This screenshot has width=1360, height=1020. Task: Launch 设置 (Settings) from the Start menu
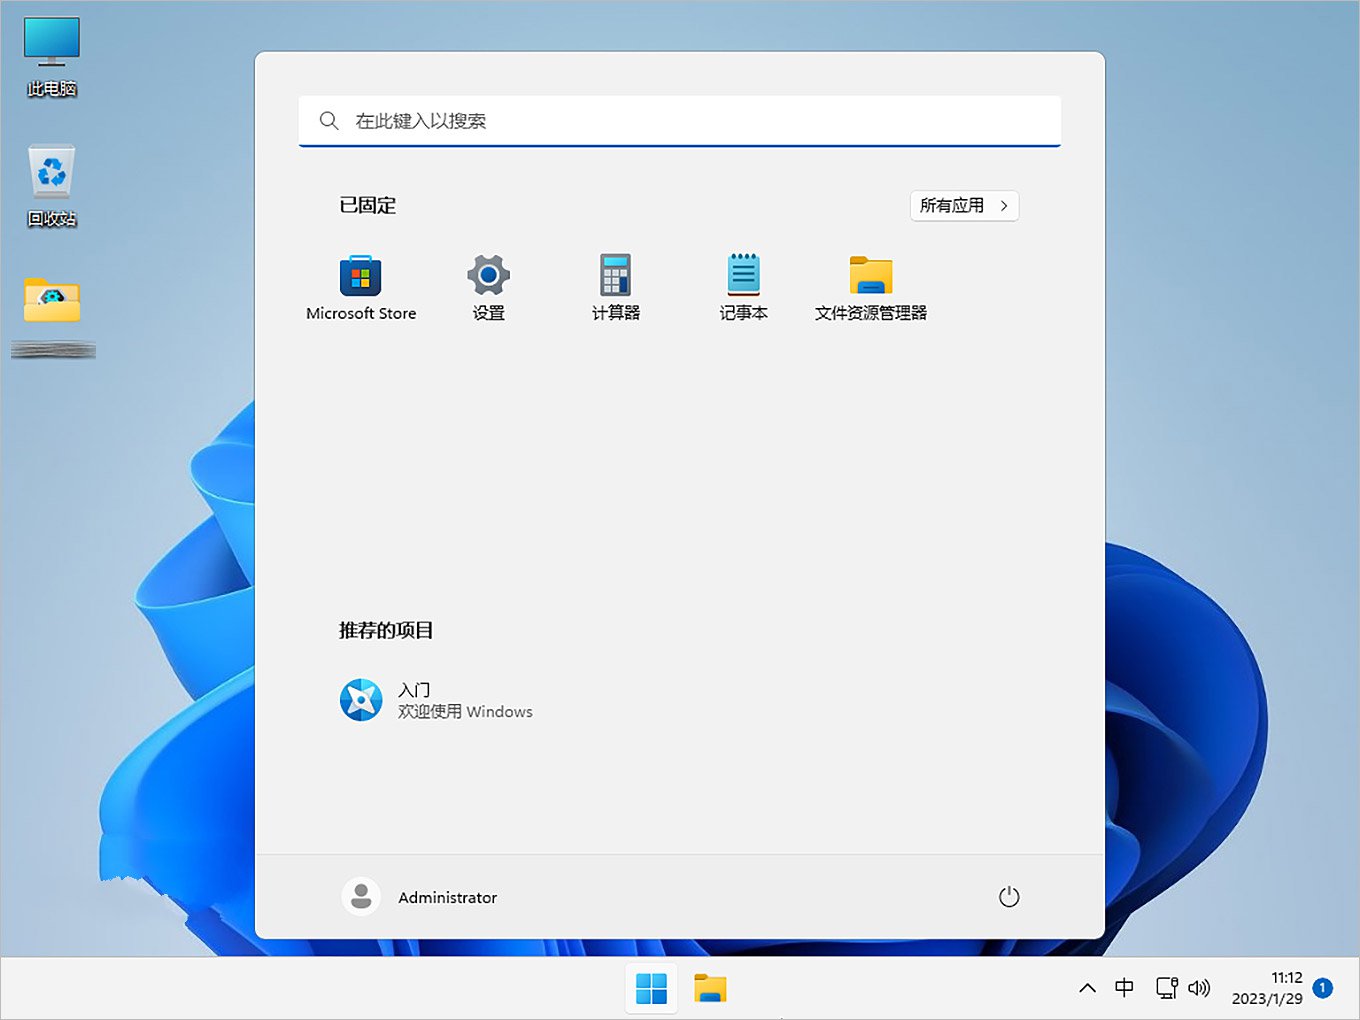[488, 285]
